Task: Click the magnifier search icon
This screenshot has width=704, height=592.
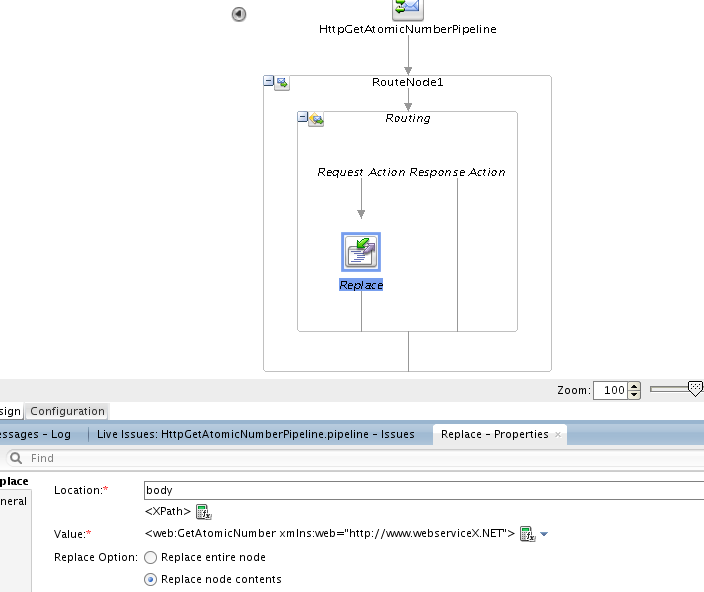Action: (x=16, y=458)
